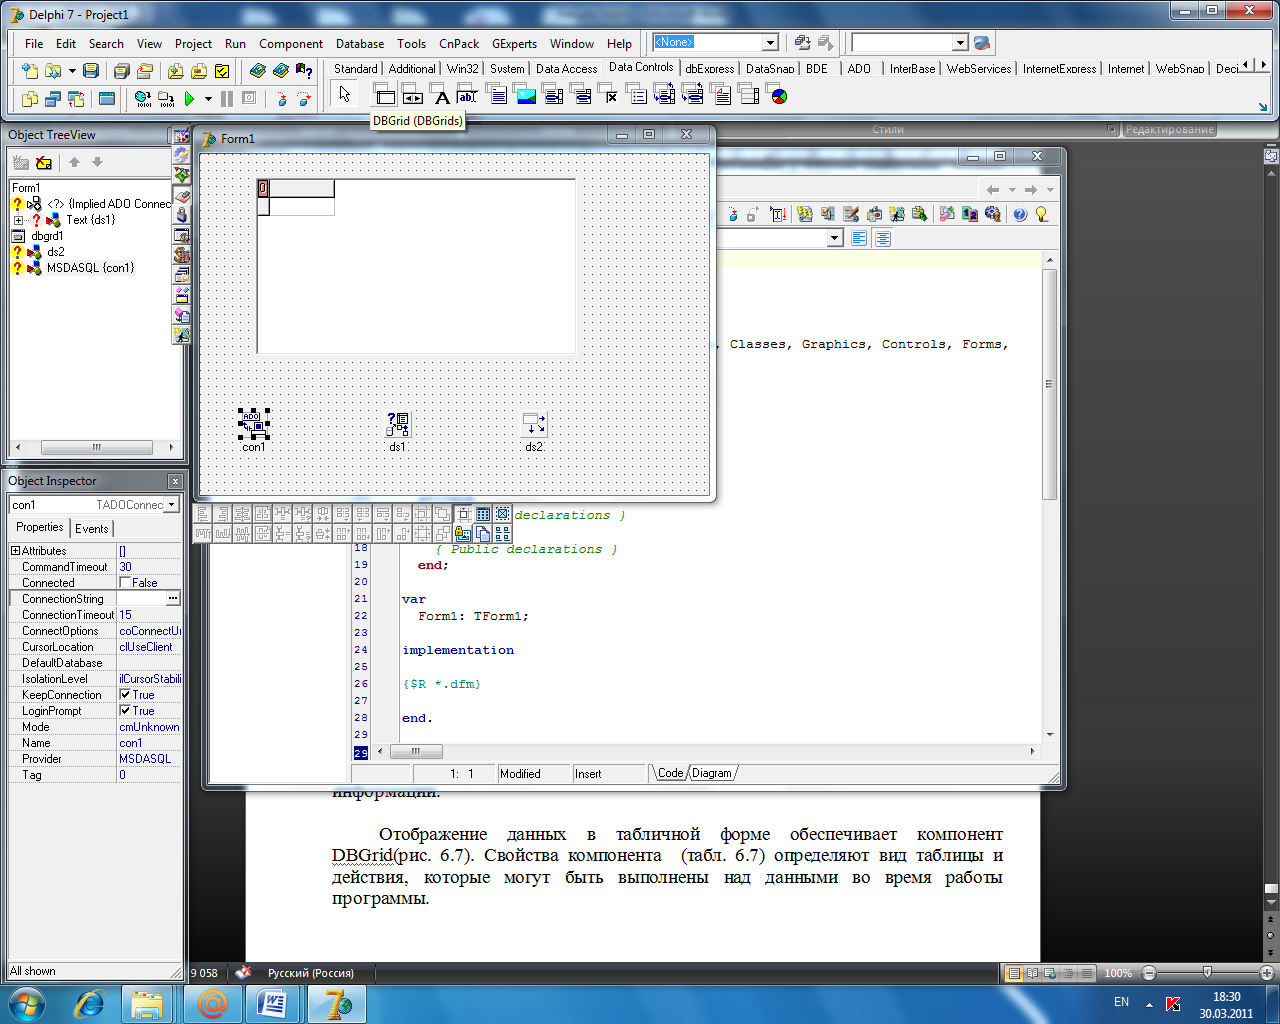
Task: Open the Component menu
Action: point(291,44)
